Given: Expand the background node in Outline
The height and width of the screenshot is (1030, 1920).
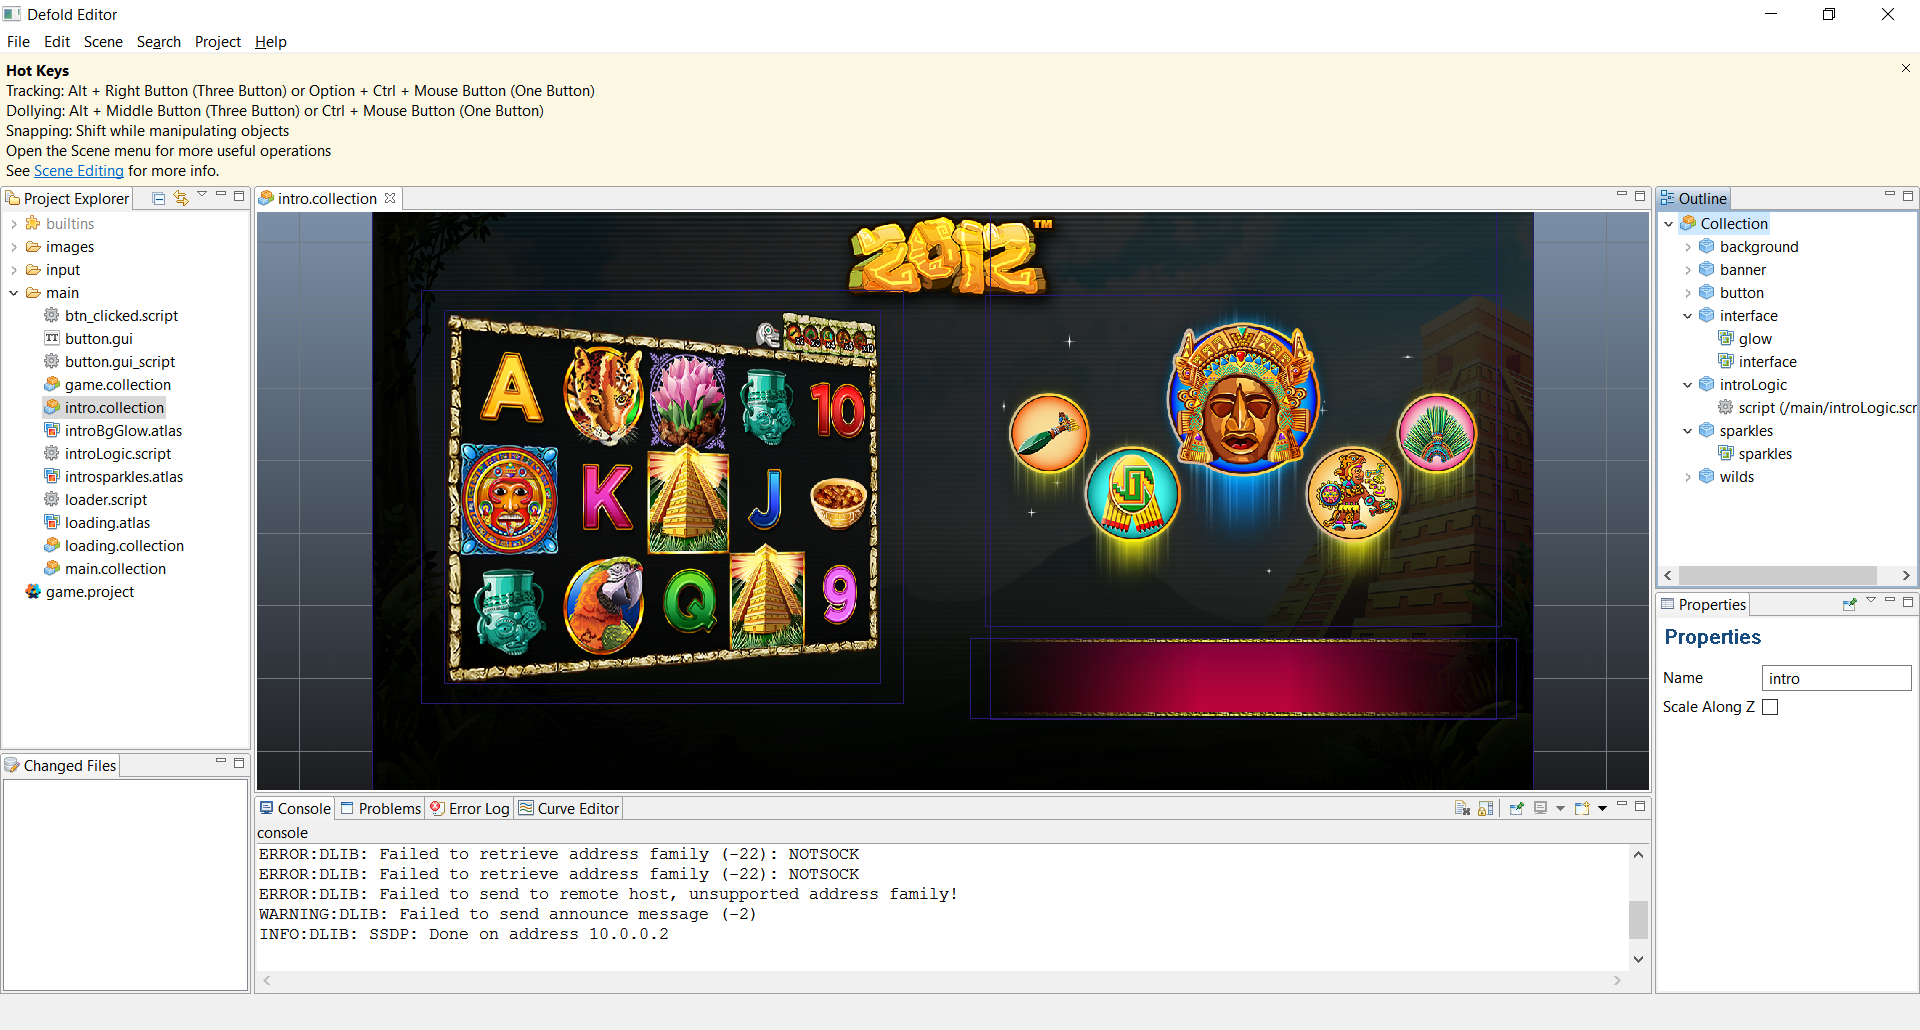Looking at the screenshot, I should coord(1688,247).
